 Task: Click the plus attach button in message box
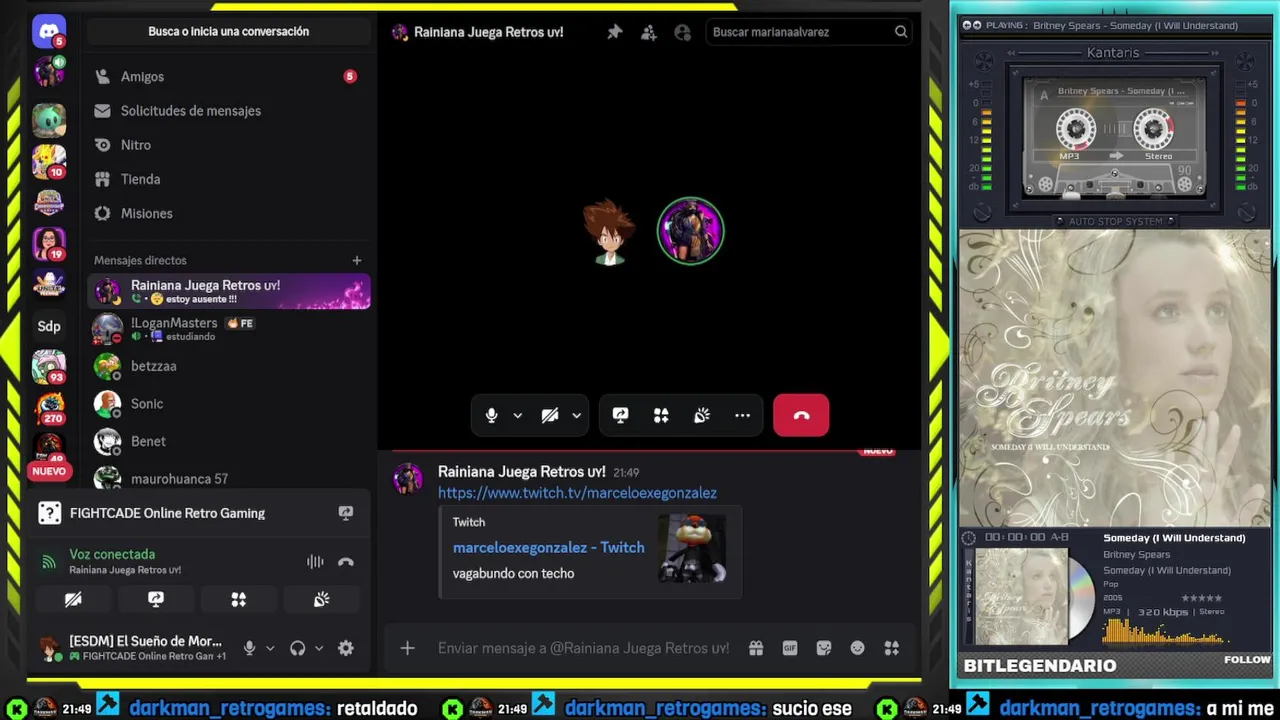tap(407, 648)
